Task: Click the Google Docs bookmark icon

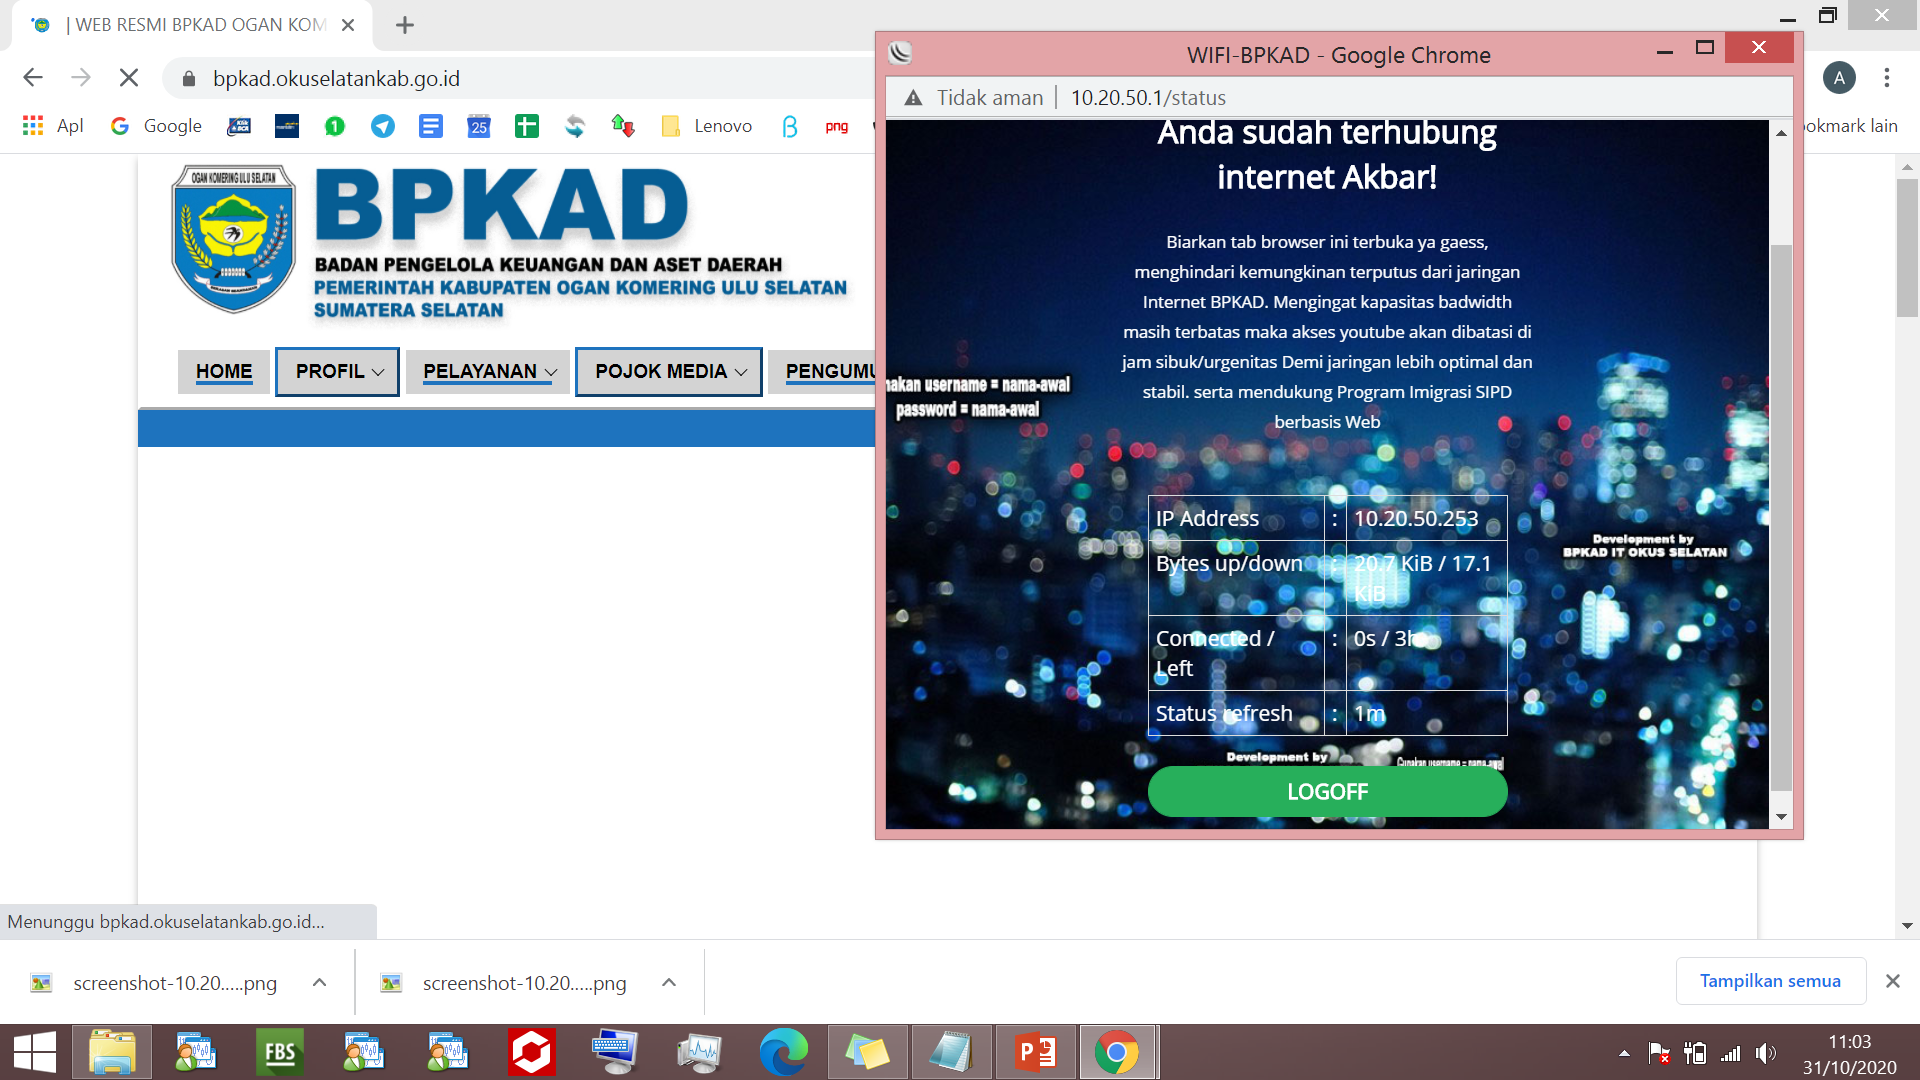Action: (x=431, y=126)
